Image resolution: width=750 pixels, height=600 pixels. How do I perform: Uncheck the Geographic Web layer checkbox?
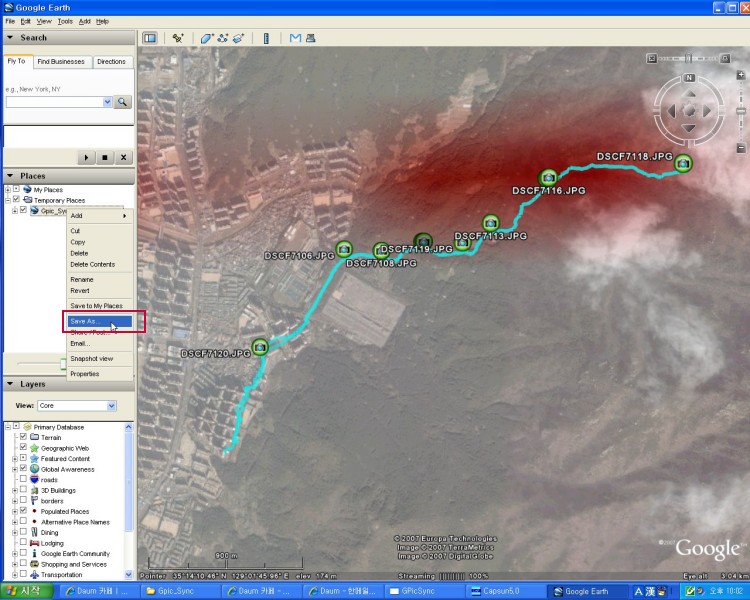pyautogui.click(x=23, y=447)
